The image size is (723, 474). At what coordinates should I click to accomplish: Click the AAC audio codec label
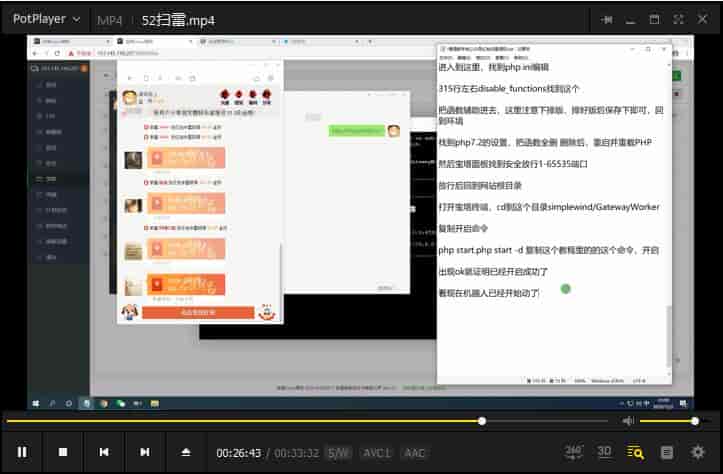(414, 453)
